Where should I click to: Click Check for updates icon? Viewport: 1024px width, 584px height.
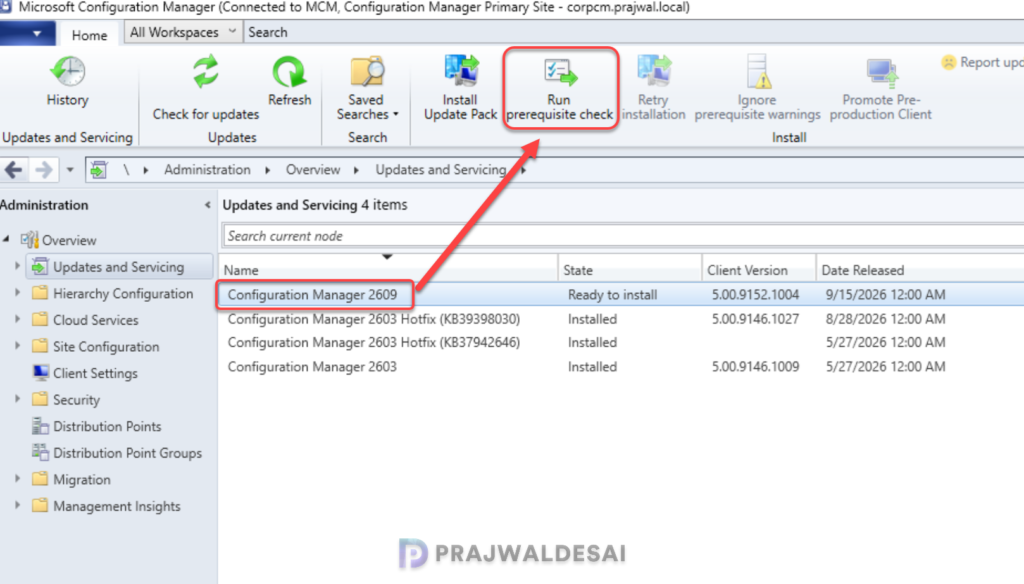click(206, 72)
